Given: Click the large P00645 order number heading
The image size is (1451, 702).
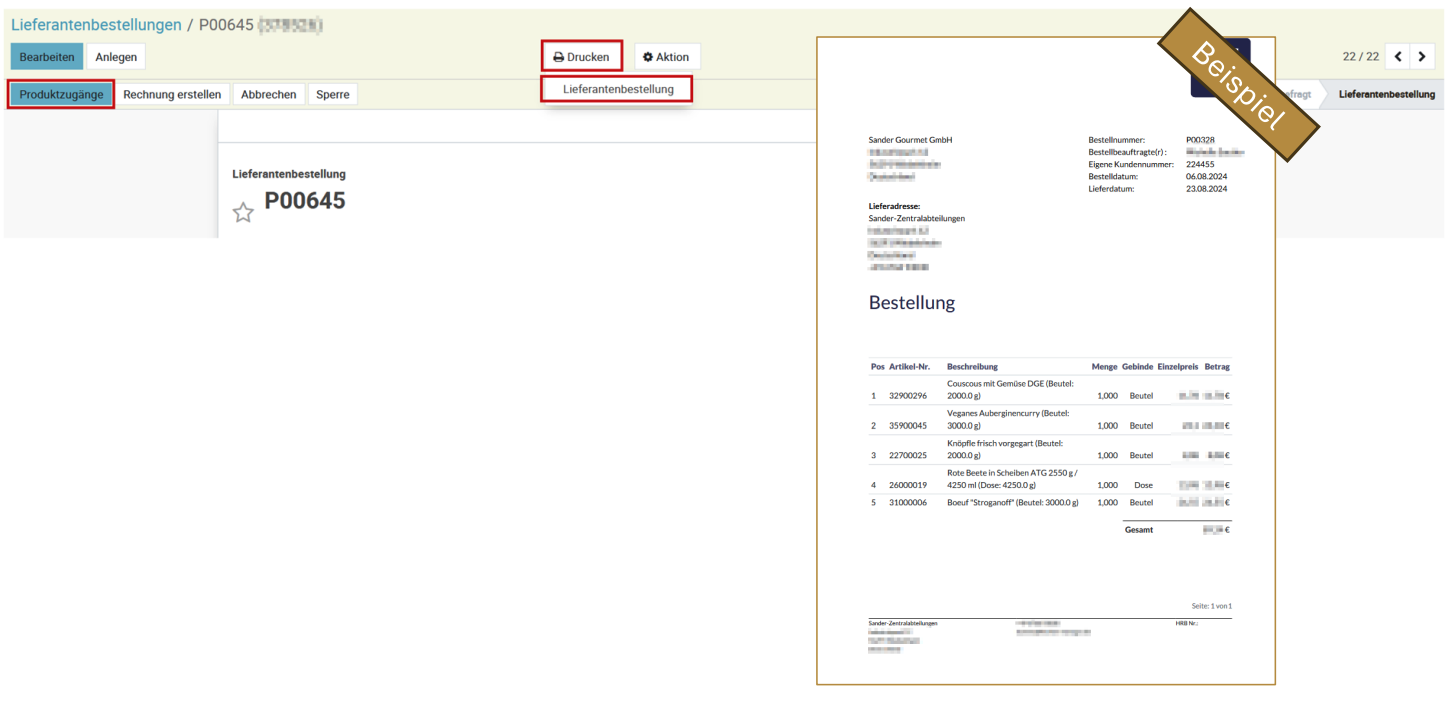Looking at the screenshot, I should (304, 201).
